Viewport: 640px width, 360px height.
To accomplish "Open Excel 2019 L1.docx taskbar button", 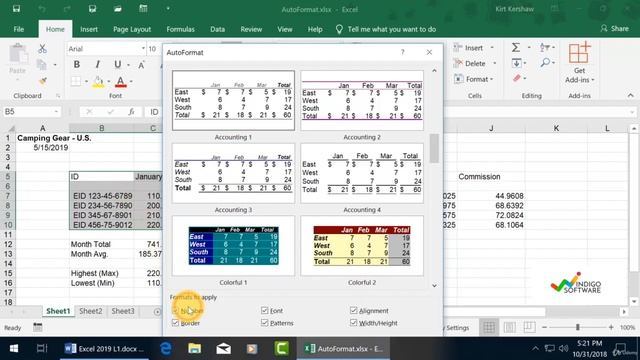I will [104, 349].
